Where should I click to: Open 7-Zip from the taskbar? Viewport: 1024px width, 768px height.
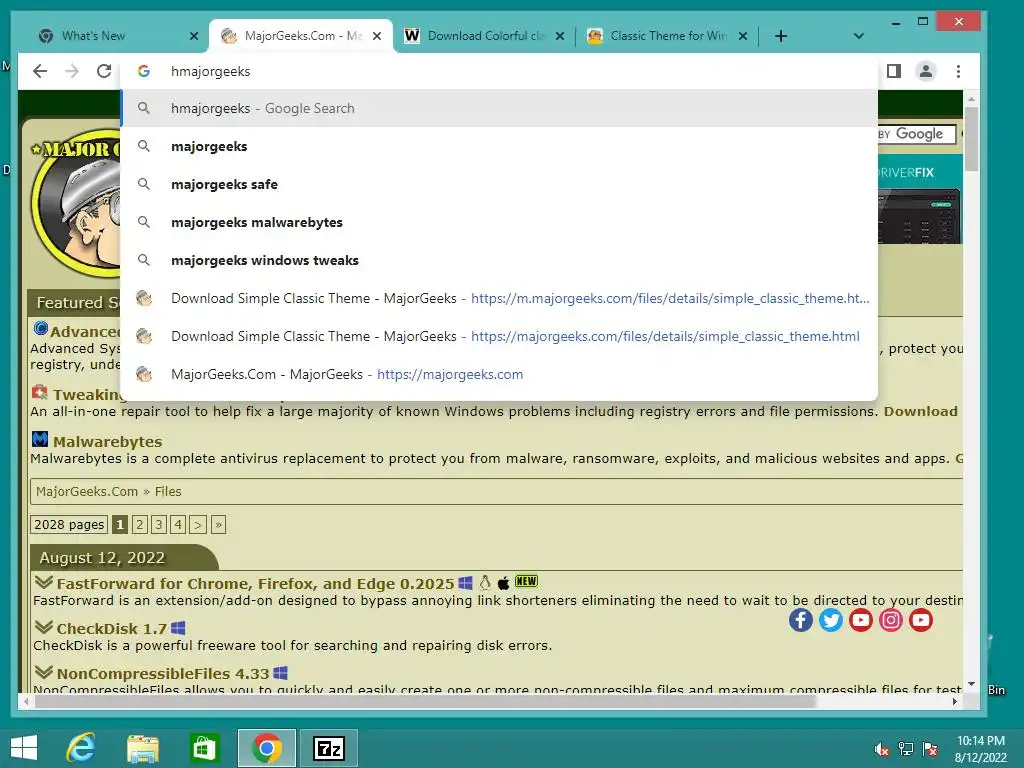tap(328, 748)
